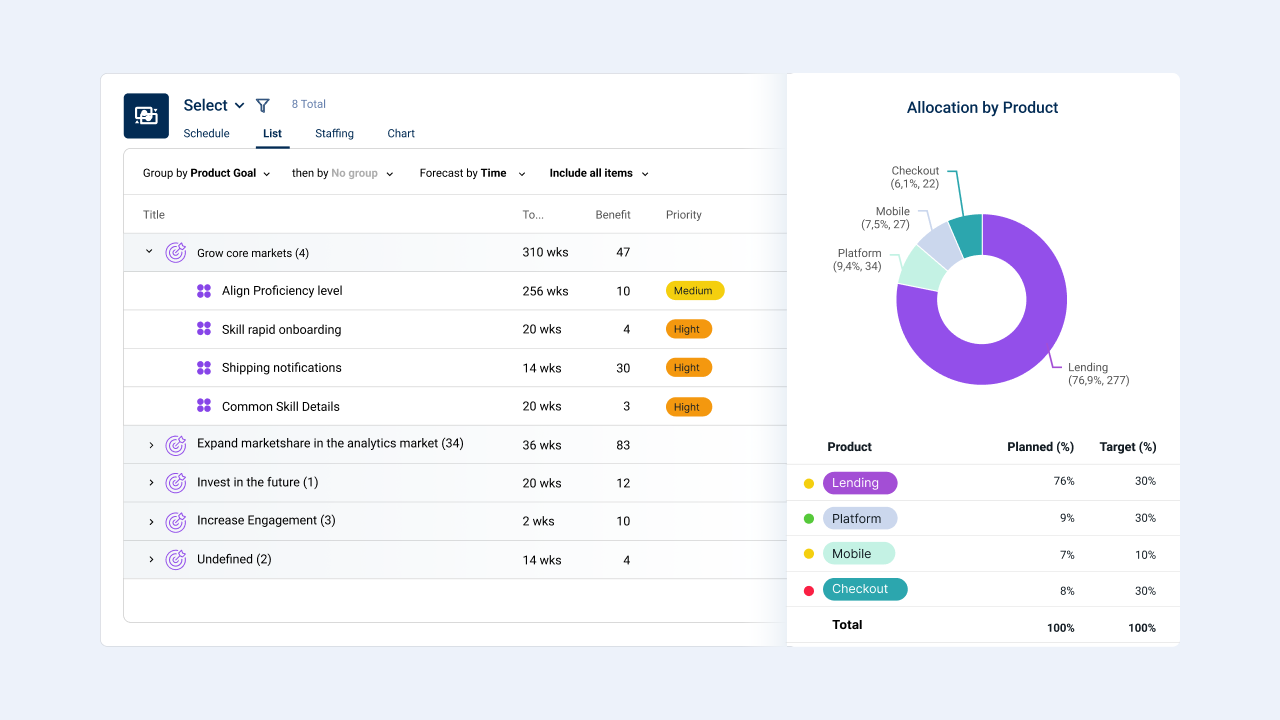1280x720 pixels.
Task: Click the Shipping notifications item icon
Action: click(x=204, y=368)
